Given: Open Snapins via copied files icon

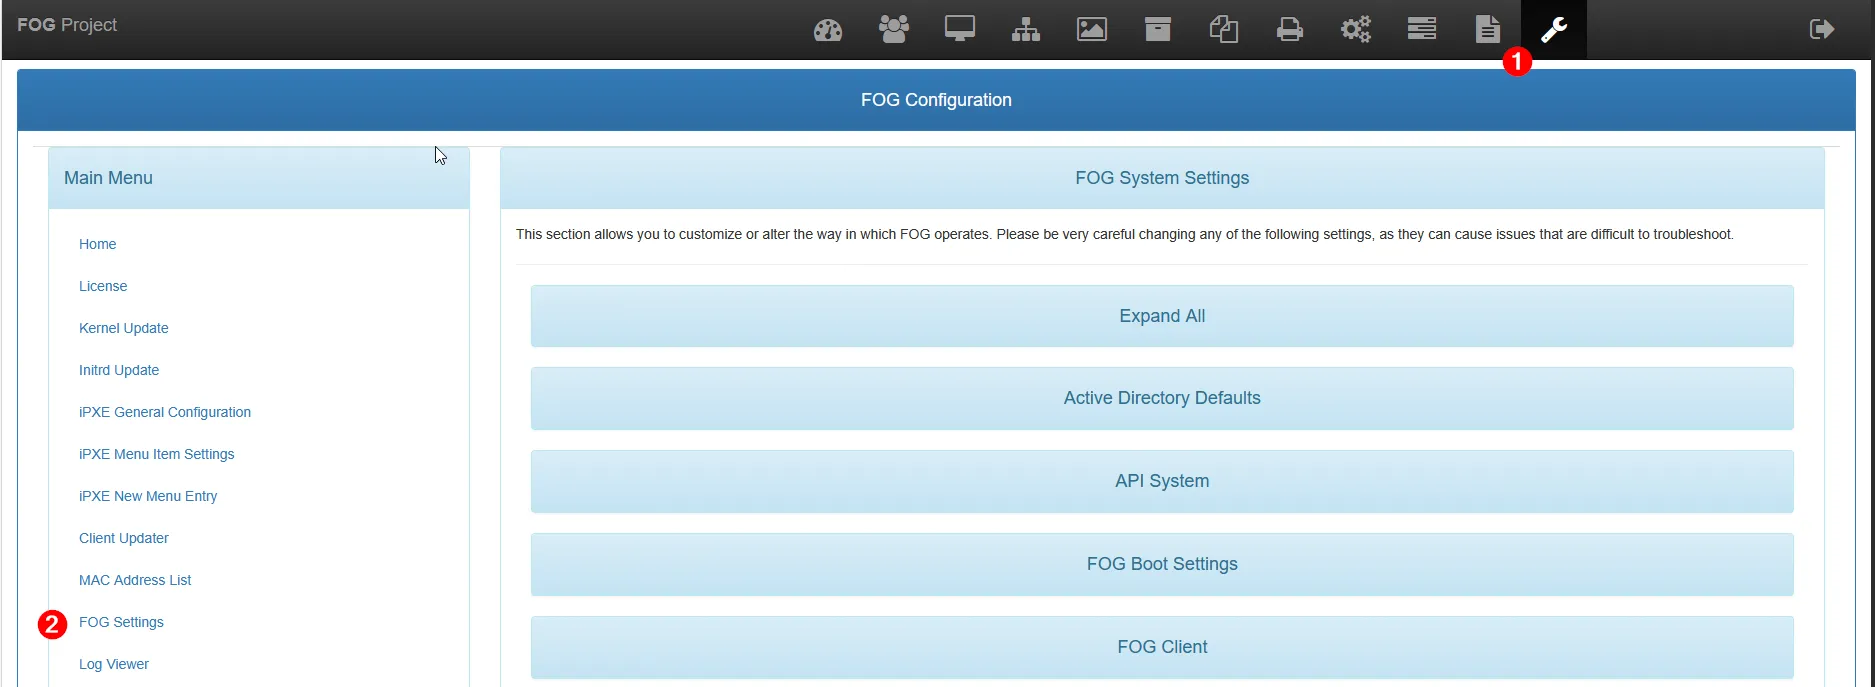Looking at the screenshot, I should pos(1223,30).
